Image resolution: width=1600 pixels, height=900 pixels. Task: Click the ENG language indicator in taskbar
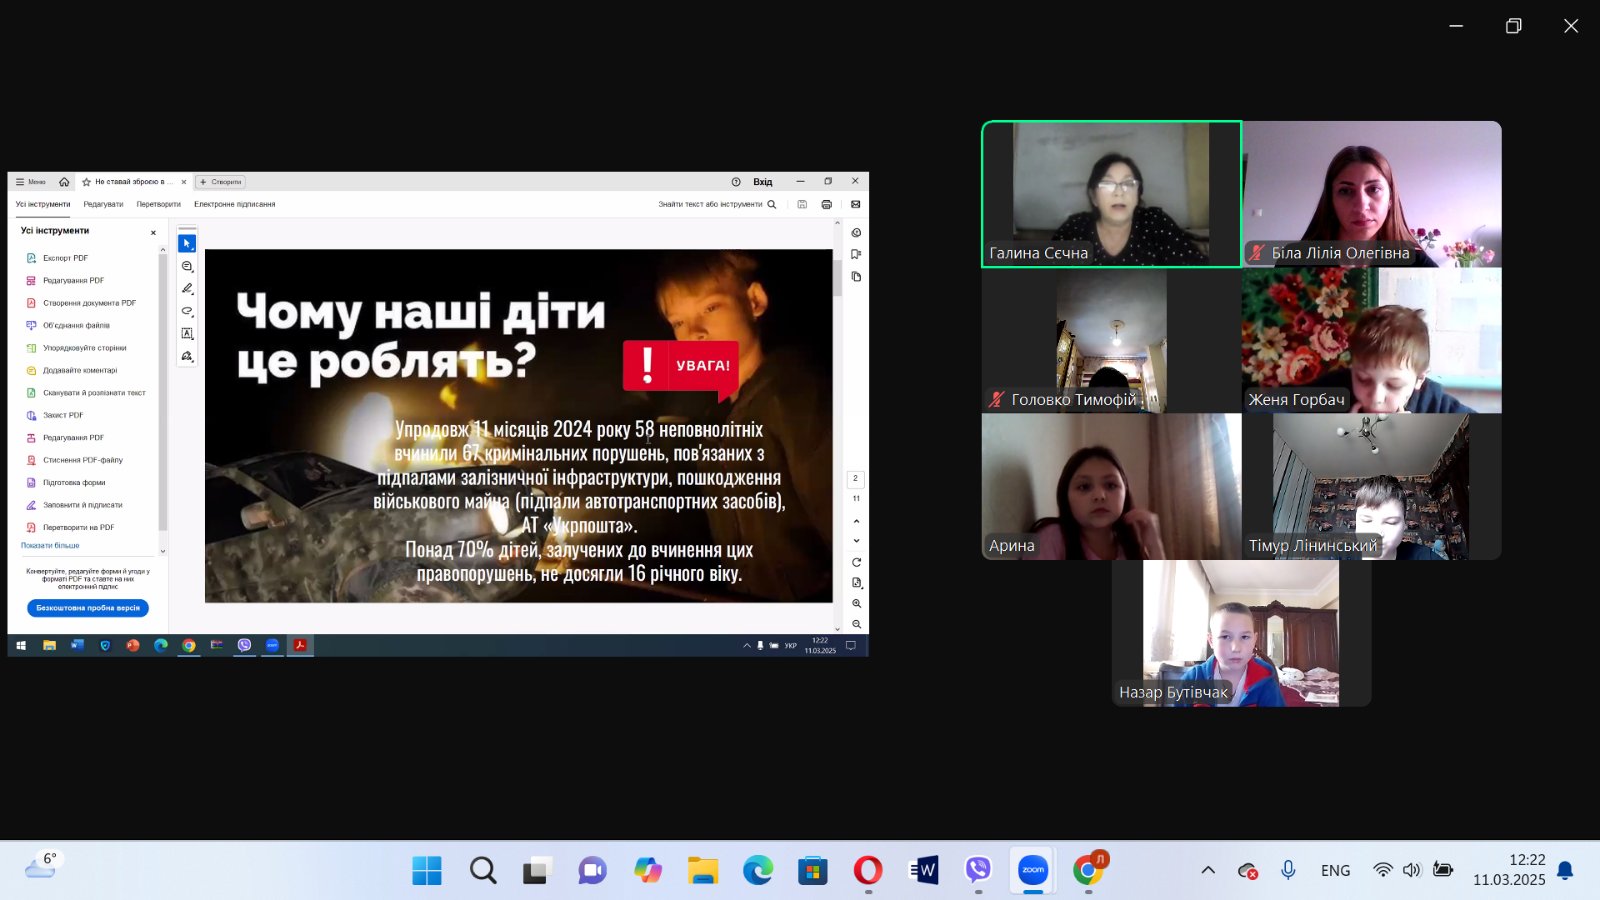point(1335,870)
